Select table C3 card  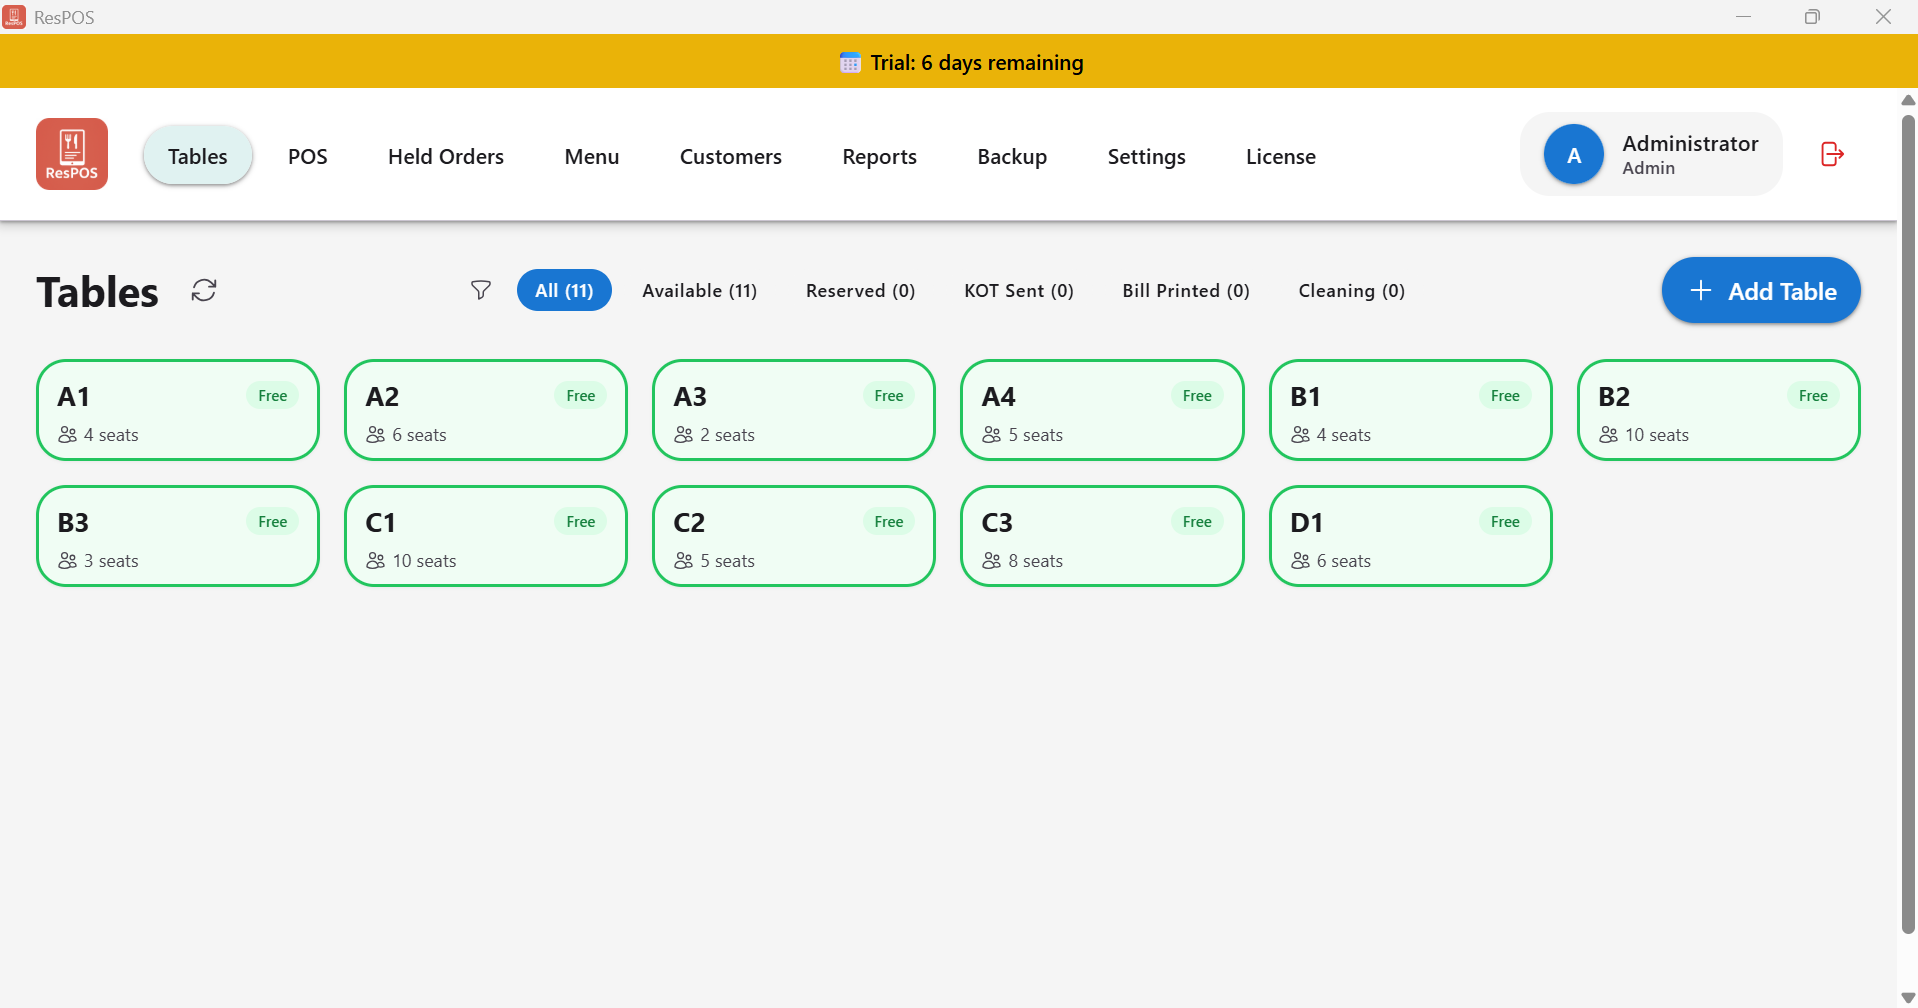tap(1102, 536)
